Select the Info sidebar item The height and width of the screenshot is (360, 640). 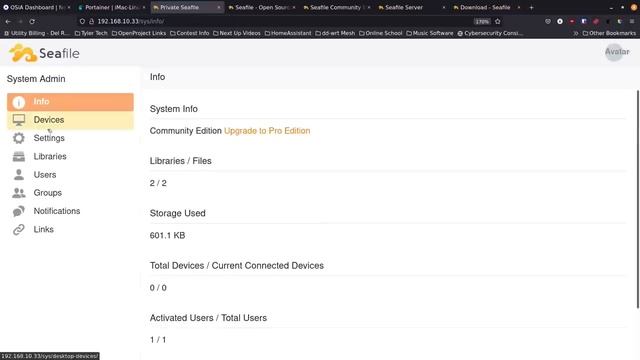coord(70,102)
